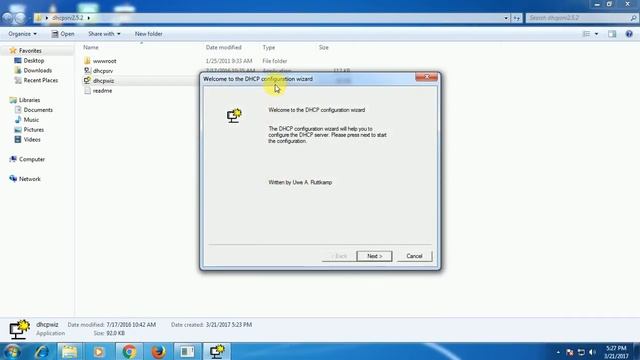Viewport: 640px width, 360px height.
Task: Click the refresh button beside address bar
Action: (517, 18)
